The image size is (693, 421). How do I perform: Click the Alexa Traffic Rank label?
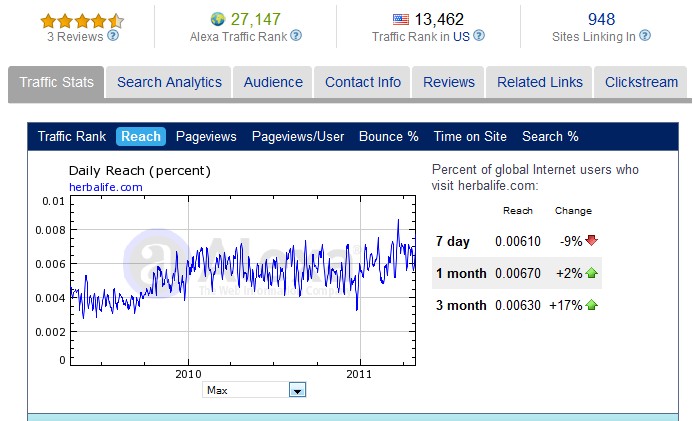(239, 37)
